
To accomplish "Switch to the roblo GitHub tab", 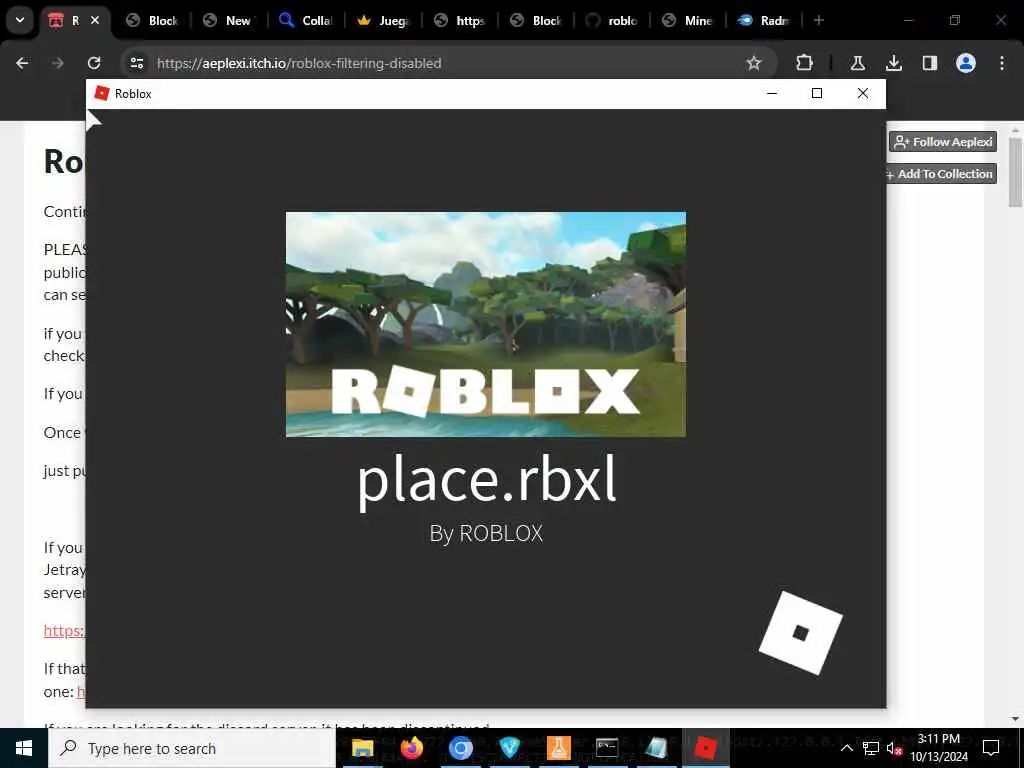I will click(x=612, y=20).
